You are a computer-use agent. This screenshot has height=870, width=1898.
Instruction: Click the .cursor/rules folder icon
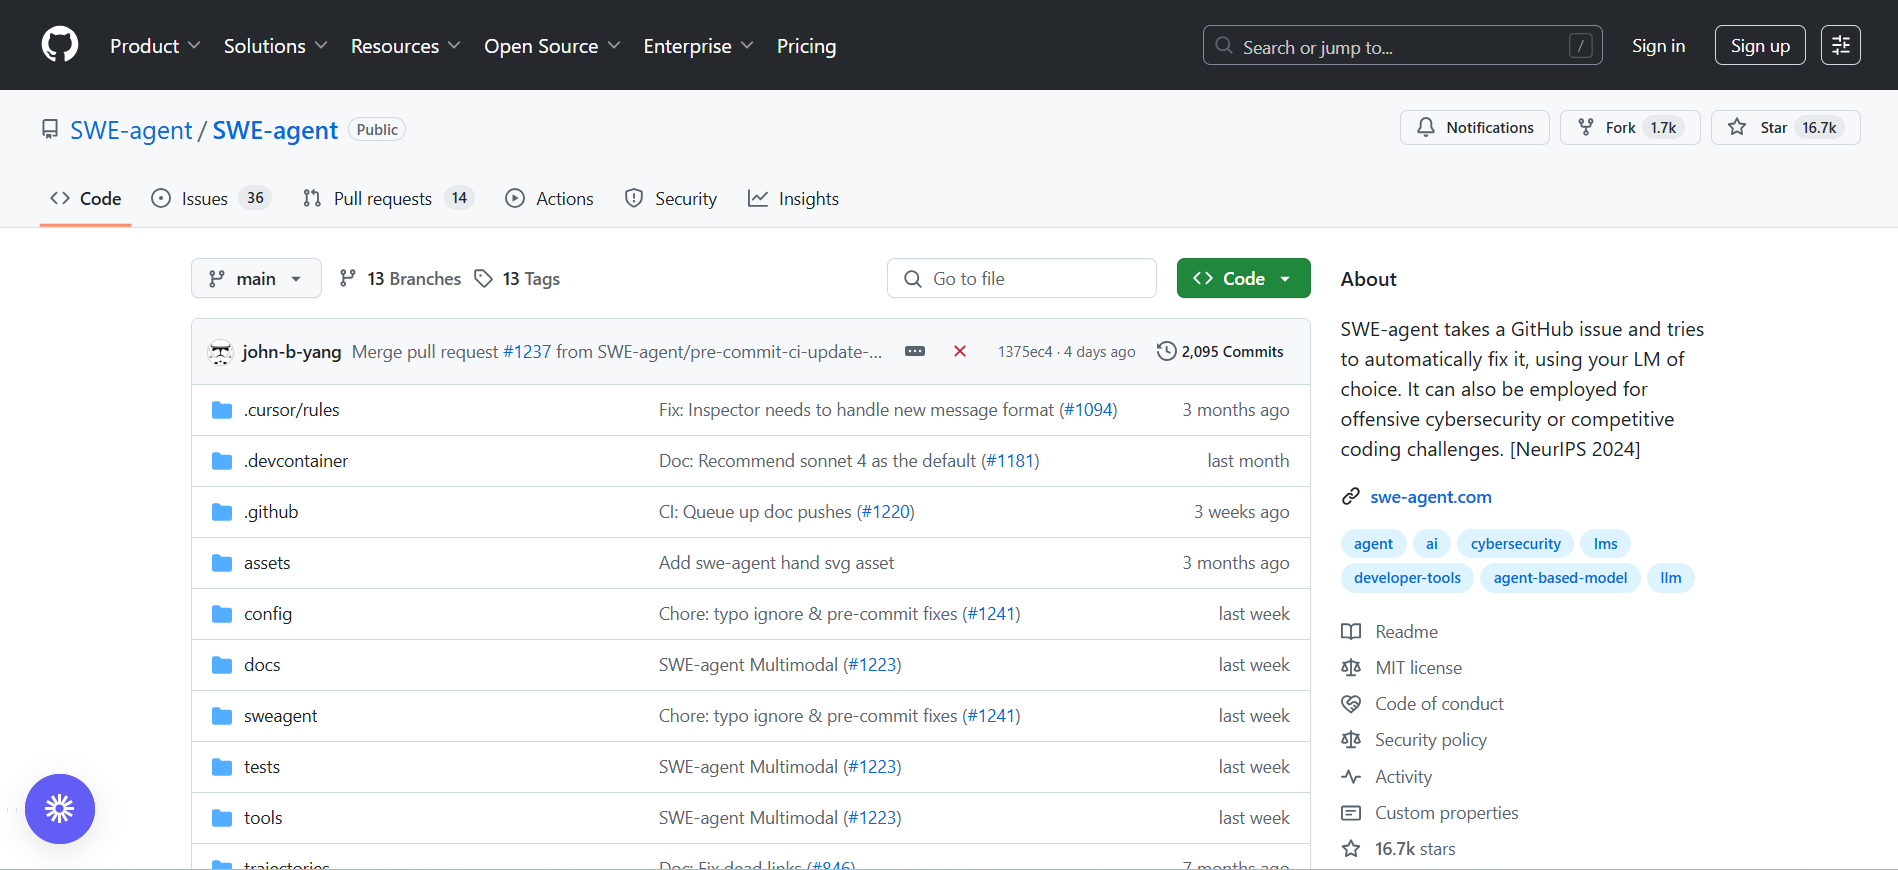point(222,410)
